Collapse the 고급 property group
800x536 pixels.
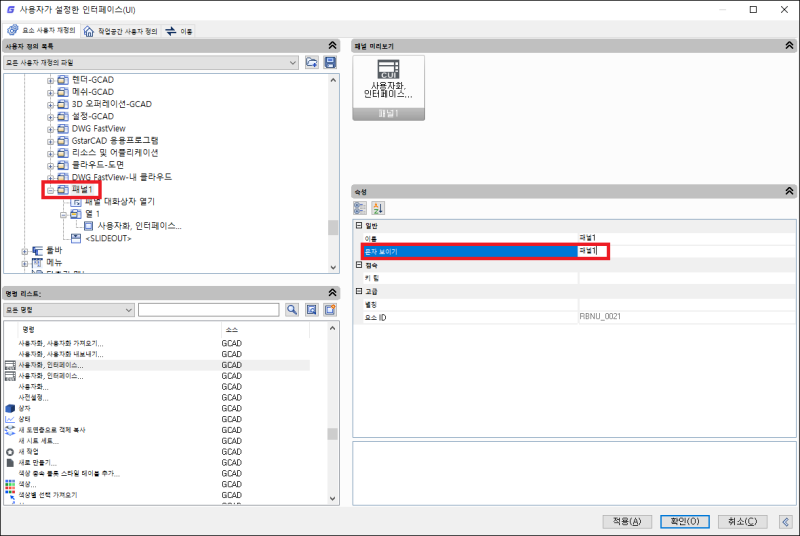pos(359,291)
